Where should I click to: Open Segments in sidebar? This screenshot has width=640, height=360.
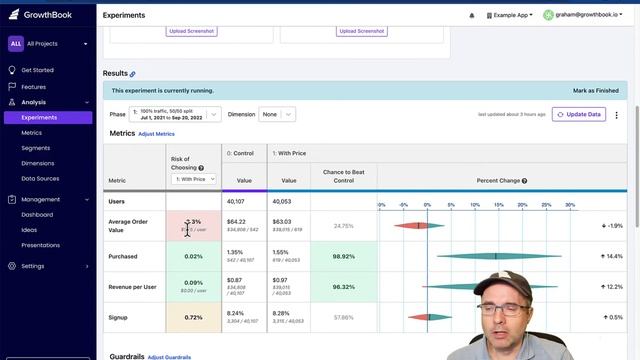pyautogui.click(x=36, y=148)
